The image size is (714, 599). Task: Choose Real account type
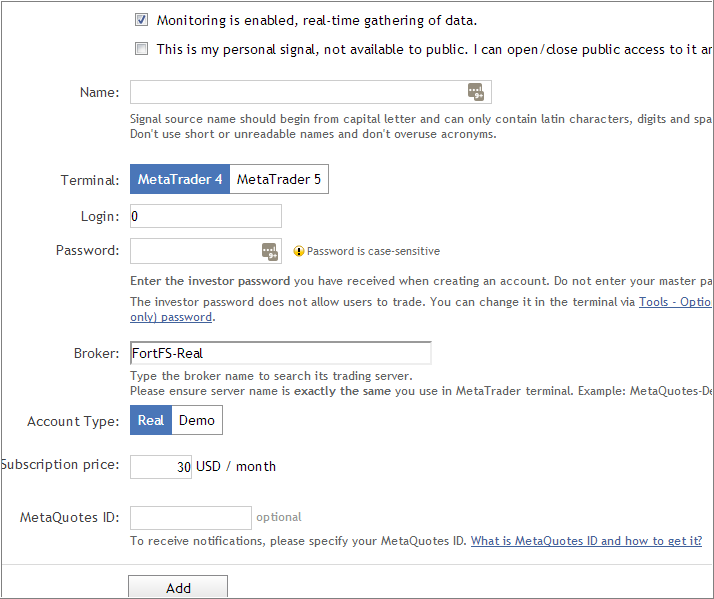(x=151, y=420)
